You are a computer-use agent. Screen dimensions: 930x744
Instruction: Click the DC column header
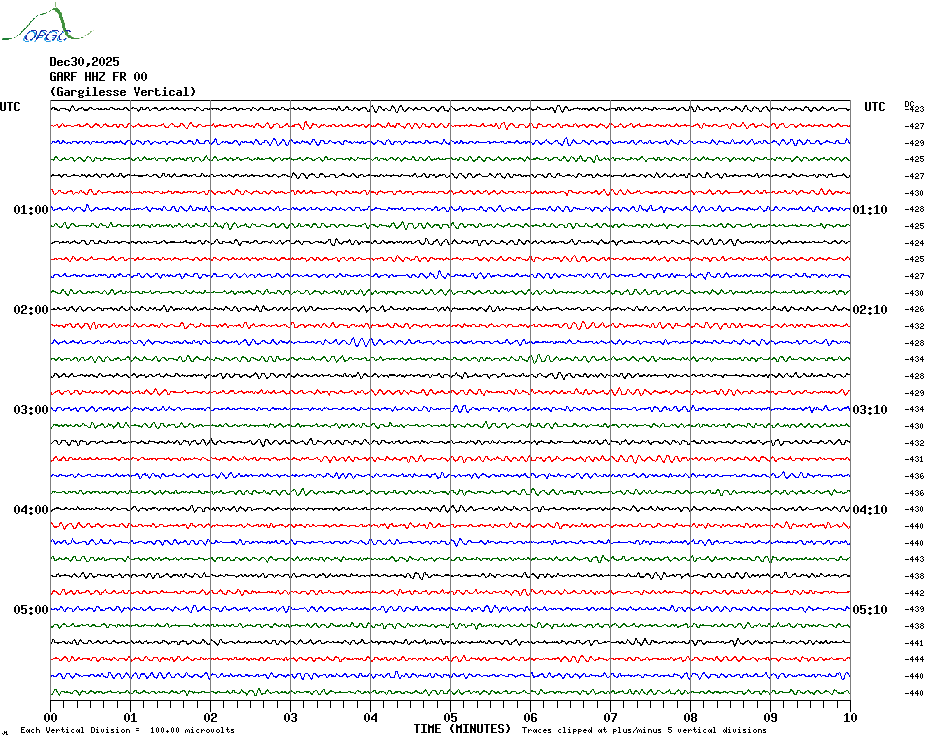909,104
